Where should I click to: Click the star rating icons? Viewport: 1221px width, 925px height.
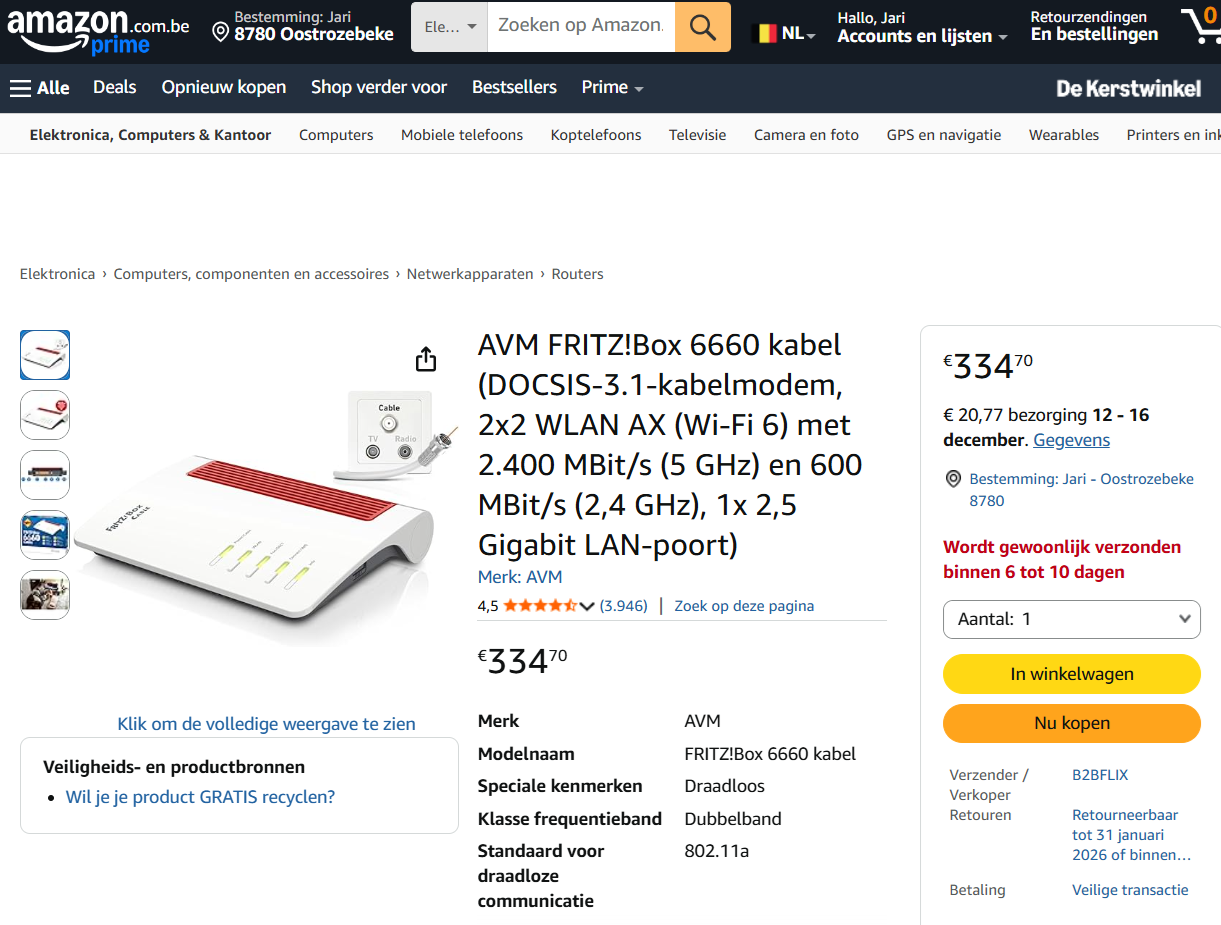point(540,606)
